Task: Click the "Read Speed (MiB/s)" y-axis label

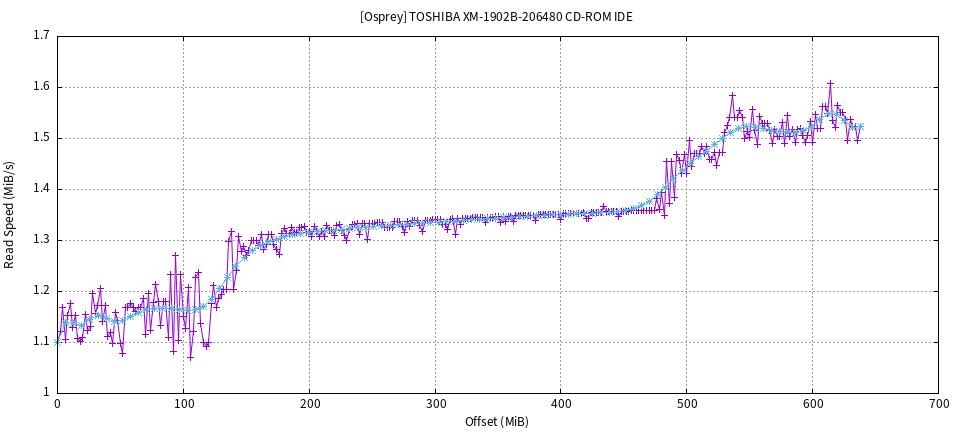Action: click(x=10, y=214)
